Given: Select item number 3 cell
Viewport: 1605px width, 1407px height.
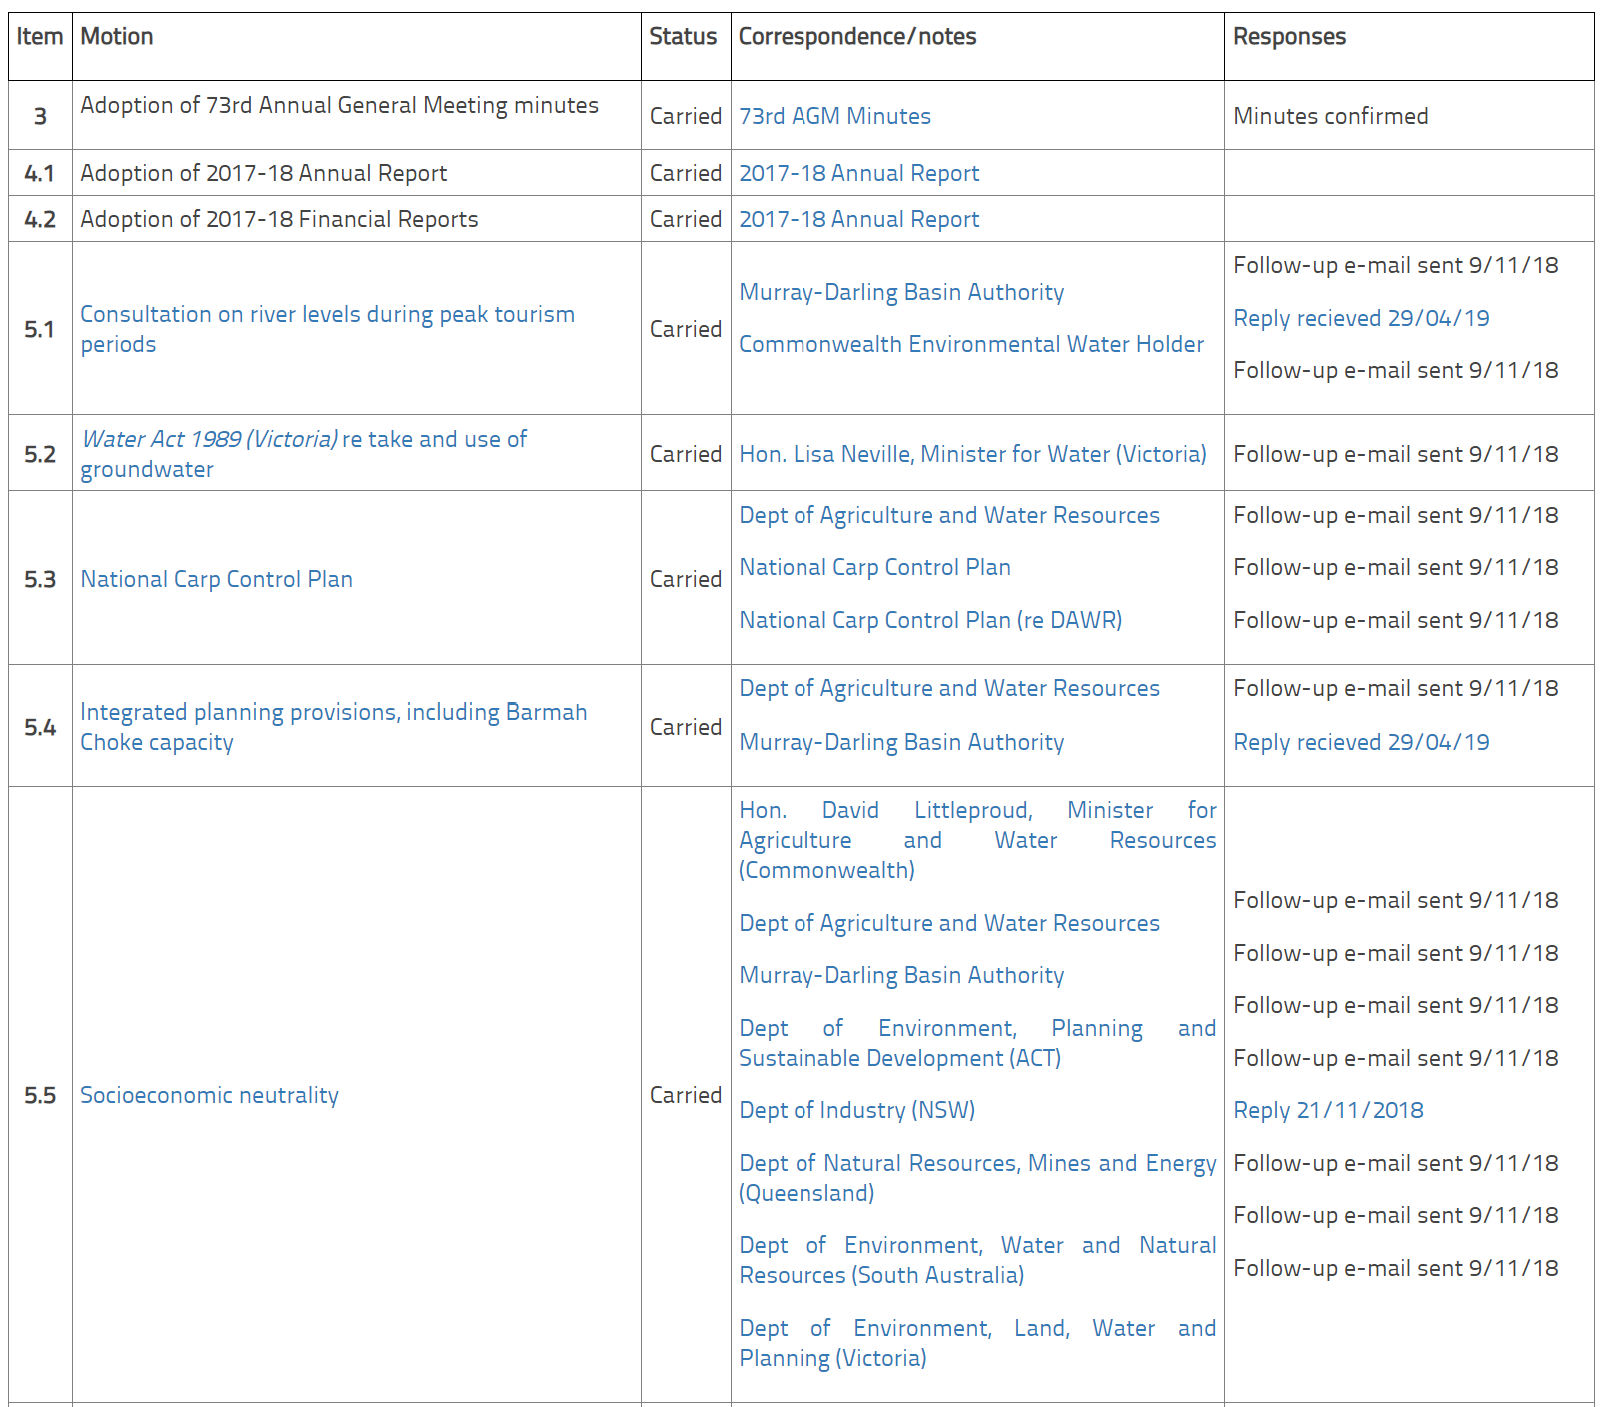Looking at the screenshot, I should pos(40,116).
